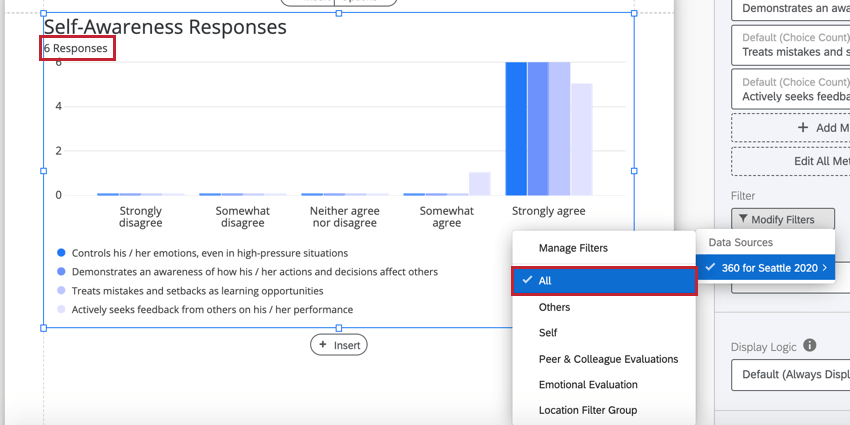Image resolution: width=850 pixels, height=425 pixels.
Task: Open the Display Logic dropdown
Action: [790, 375]
